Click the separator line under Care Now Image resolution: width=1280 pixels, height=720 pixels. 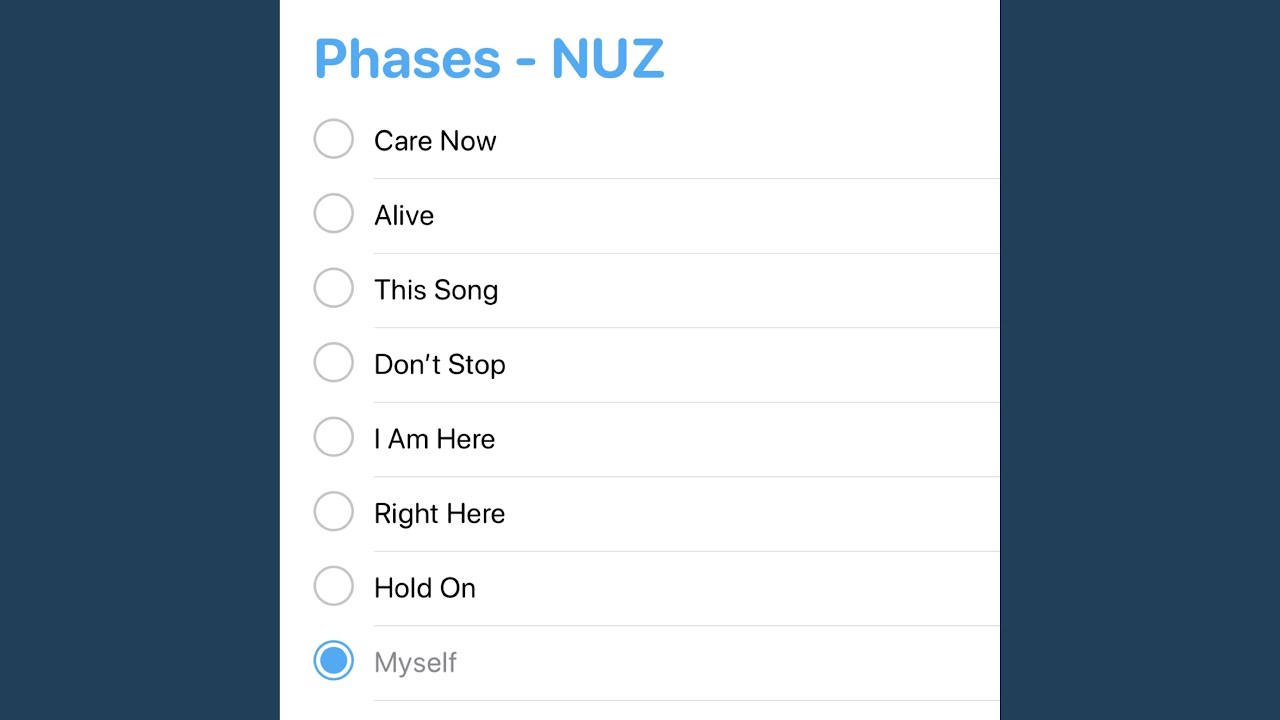pyautogui.click(x=686, y=178)
